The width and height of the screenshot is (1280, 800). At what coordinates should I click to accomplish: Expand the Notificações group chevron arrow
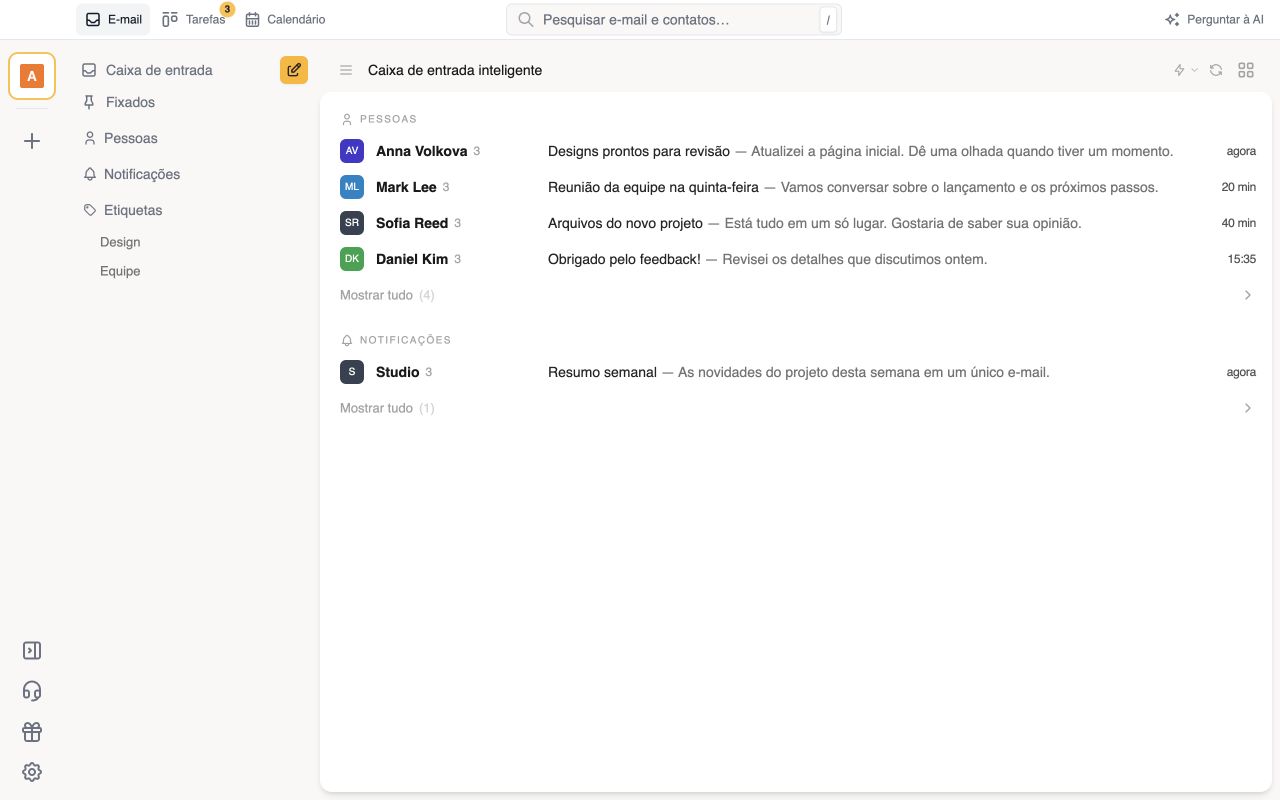click(1247, 408)
